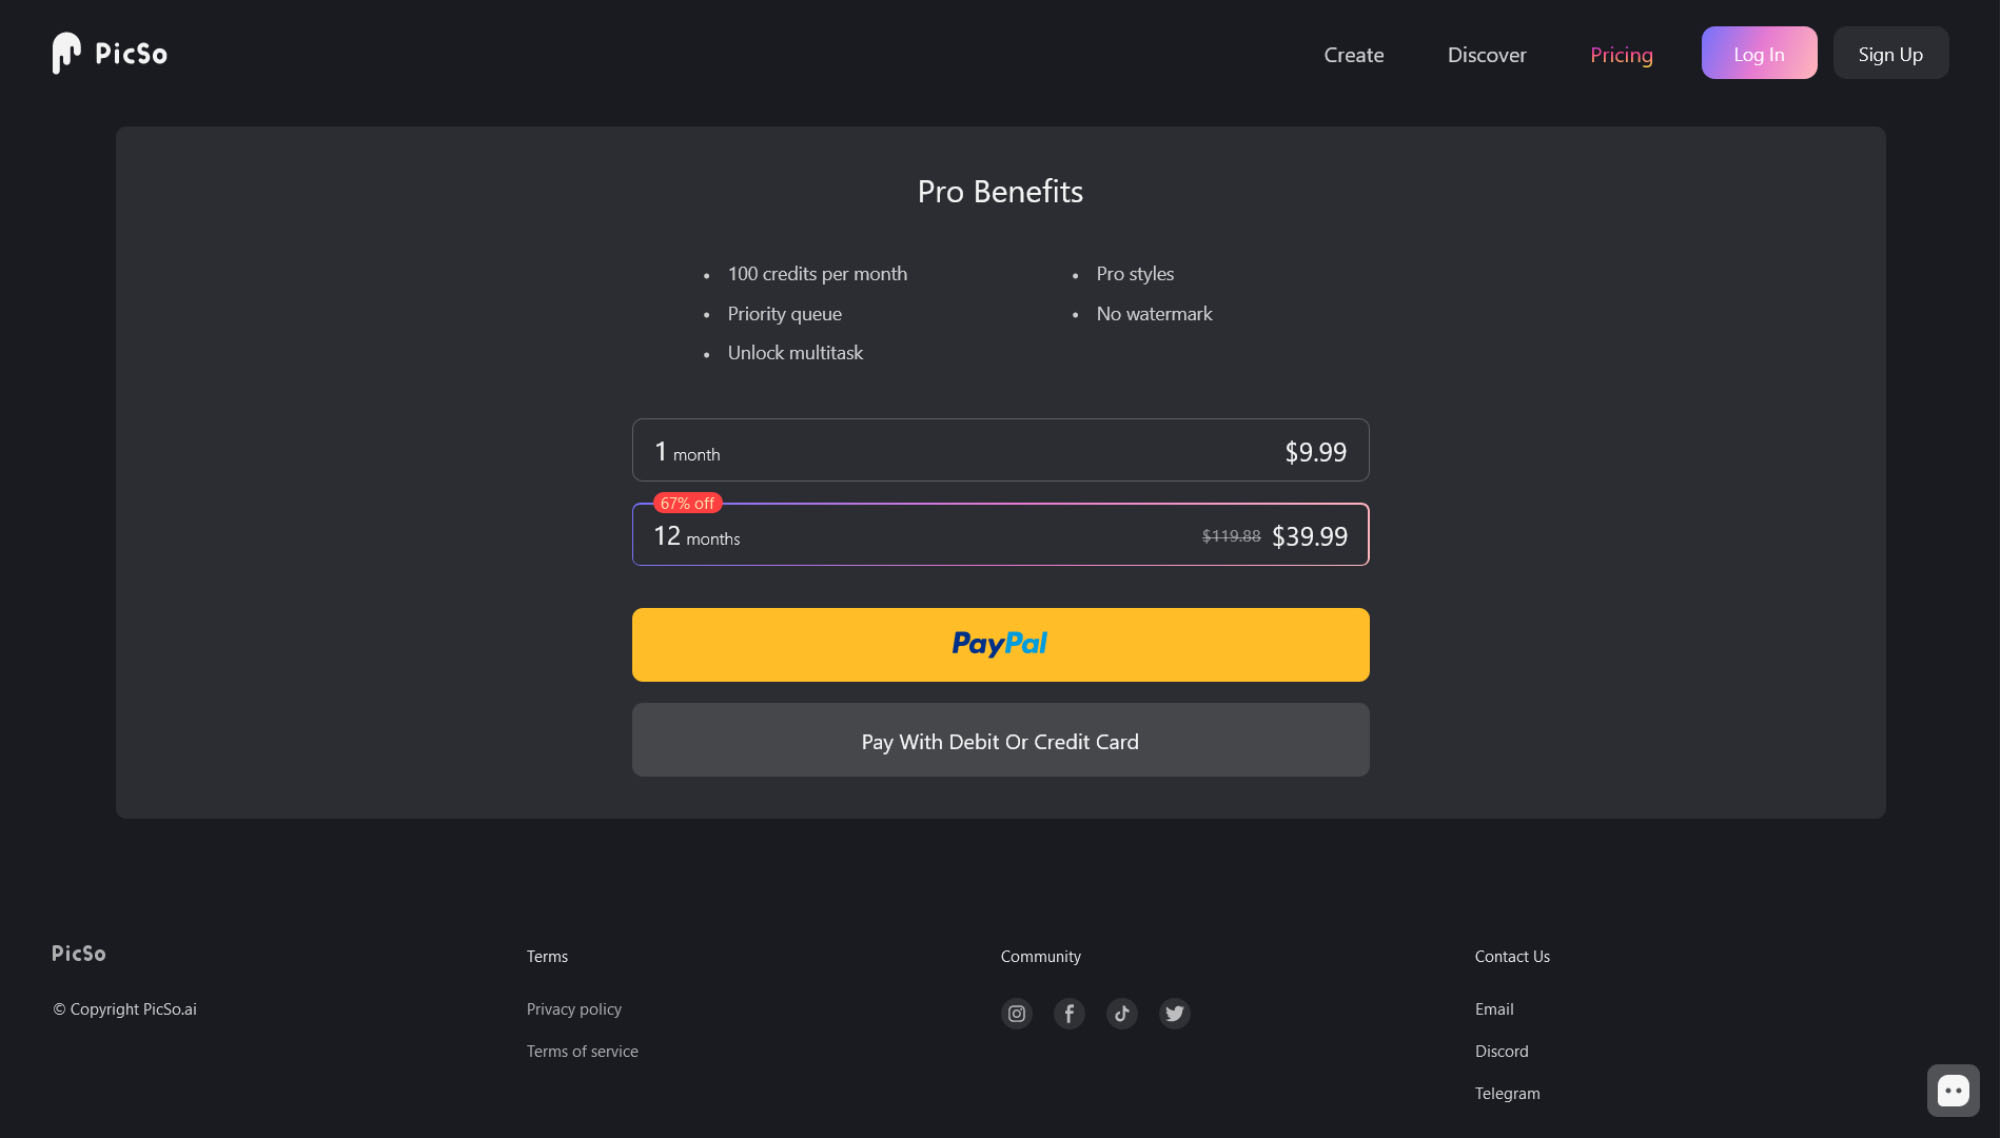The height and width of the screenshot is (1138, 2000).
Task: Click the PicSo logo icon
Action: [67, 52]
